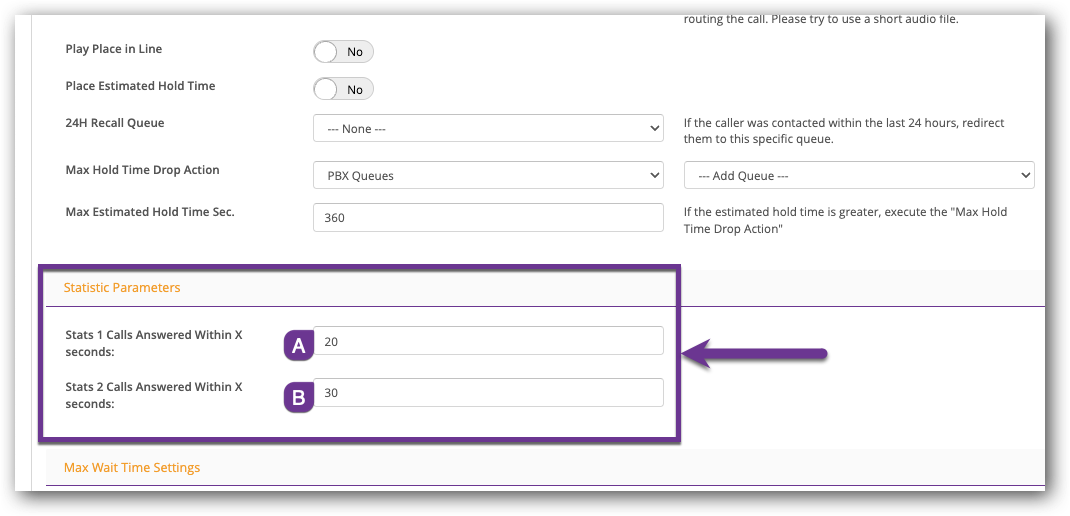The height and width of the screenshot is (516, 1070).
Task: Click the purple A marker badge
Action: [x=298, y=346]
